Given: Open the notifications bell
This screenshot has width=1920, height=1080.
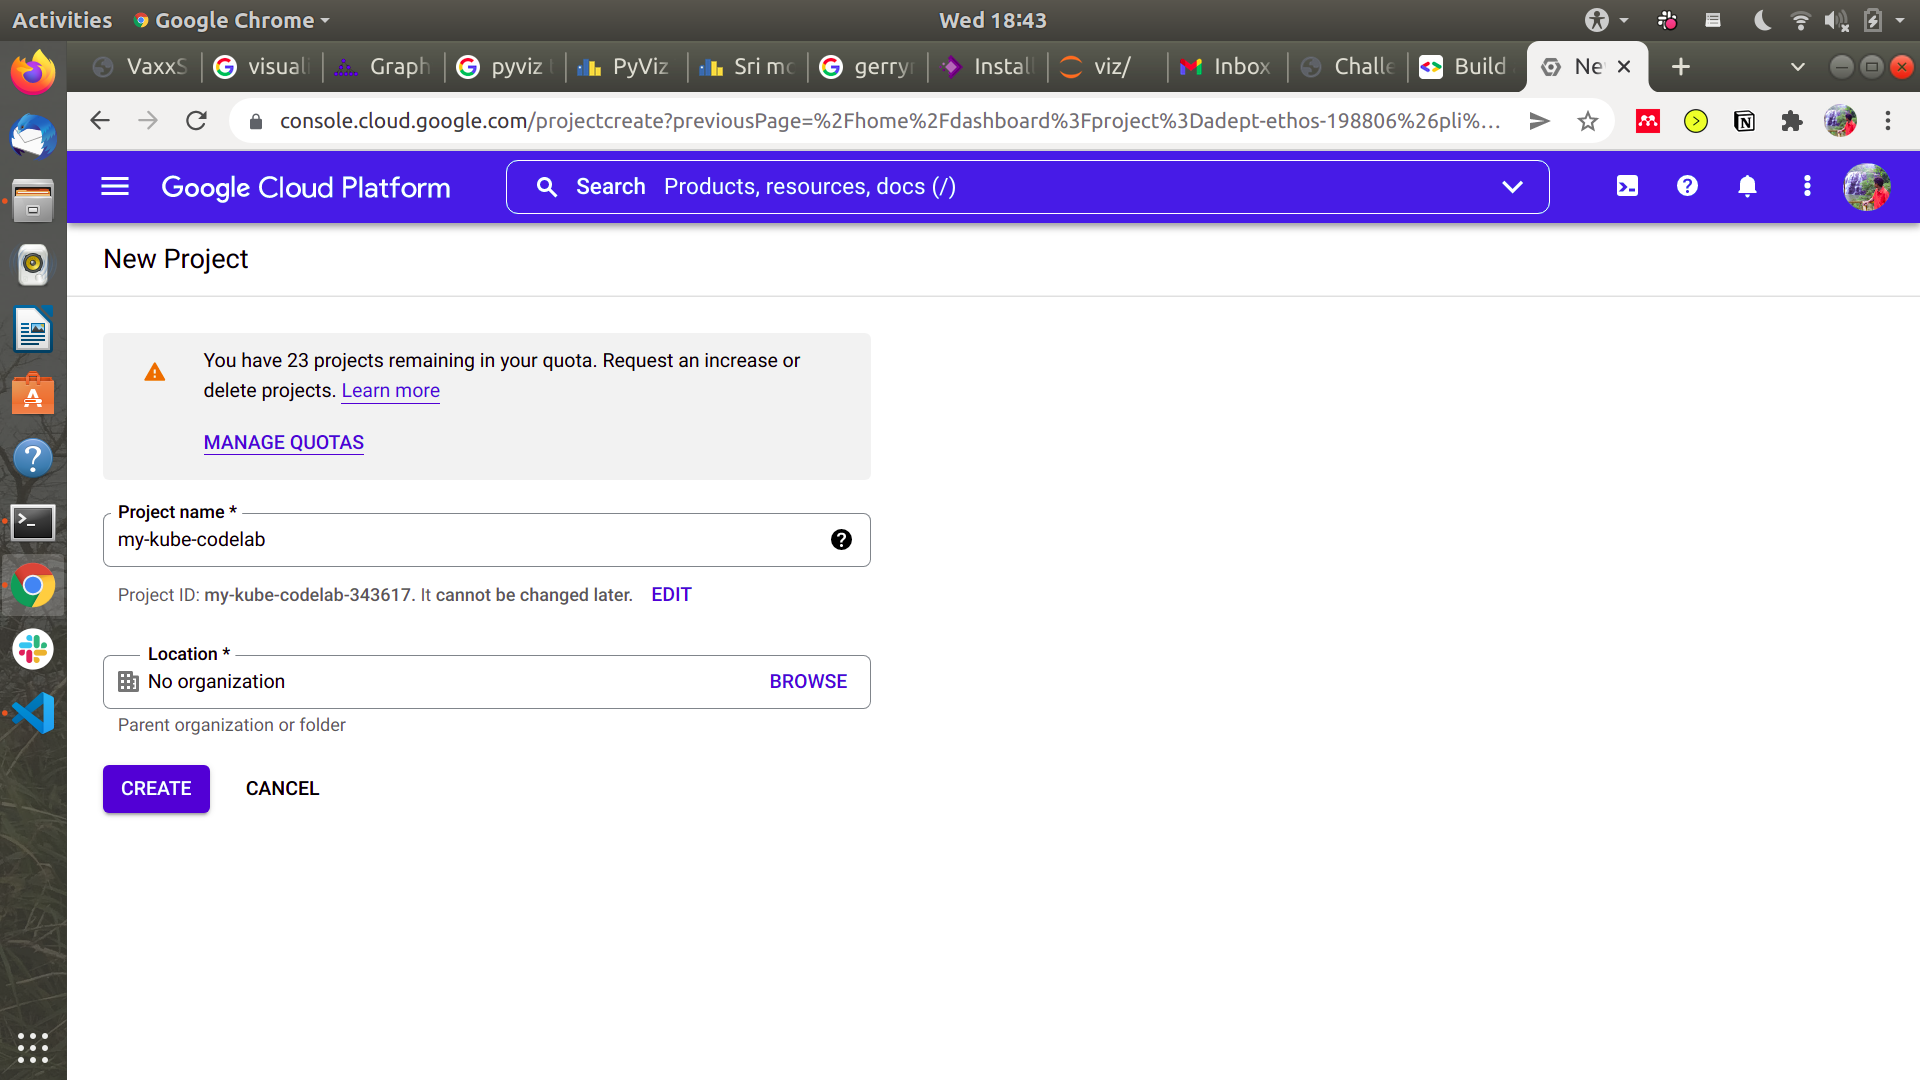Looking at the screenshot, I should pyautogui.click(x=1747, y=187).
